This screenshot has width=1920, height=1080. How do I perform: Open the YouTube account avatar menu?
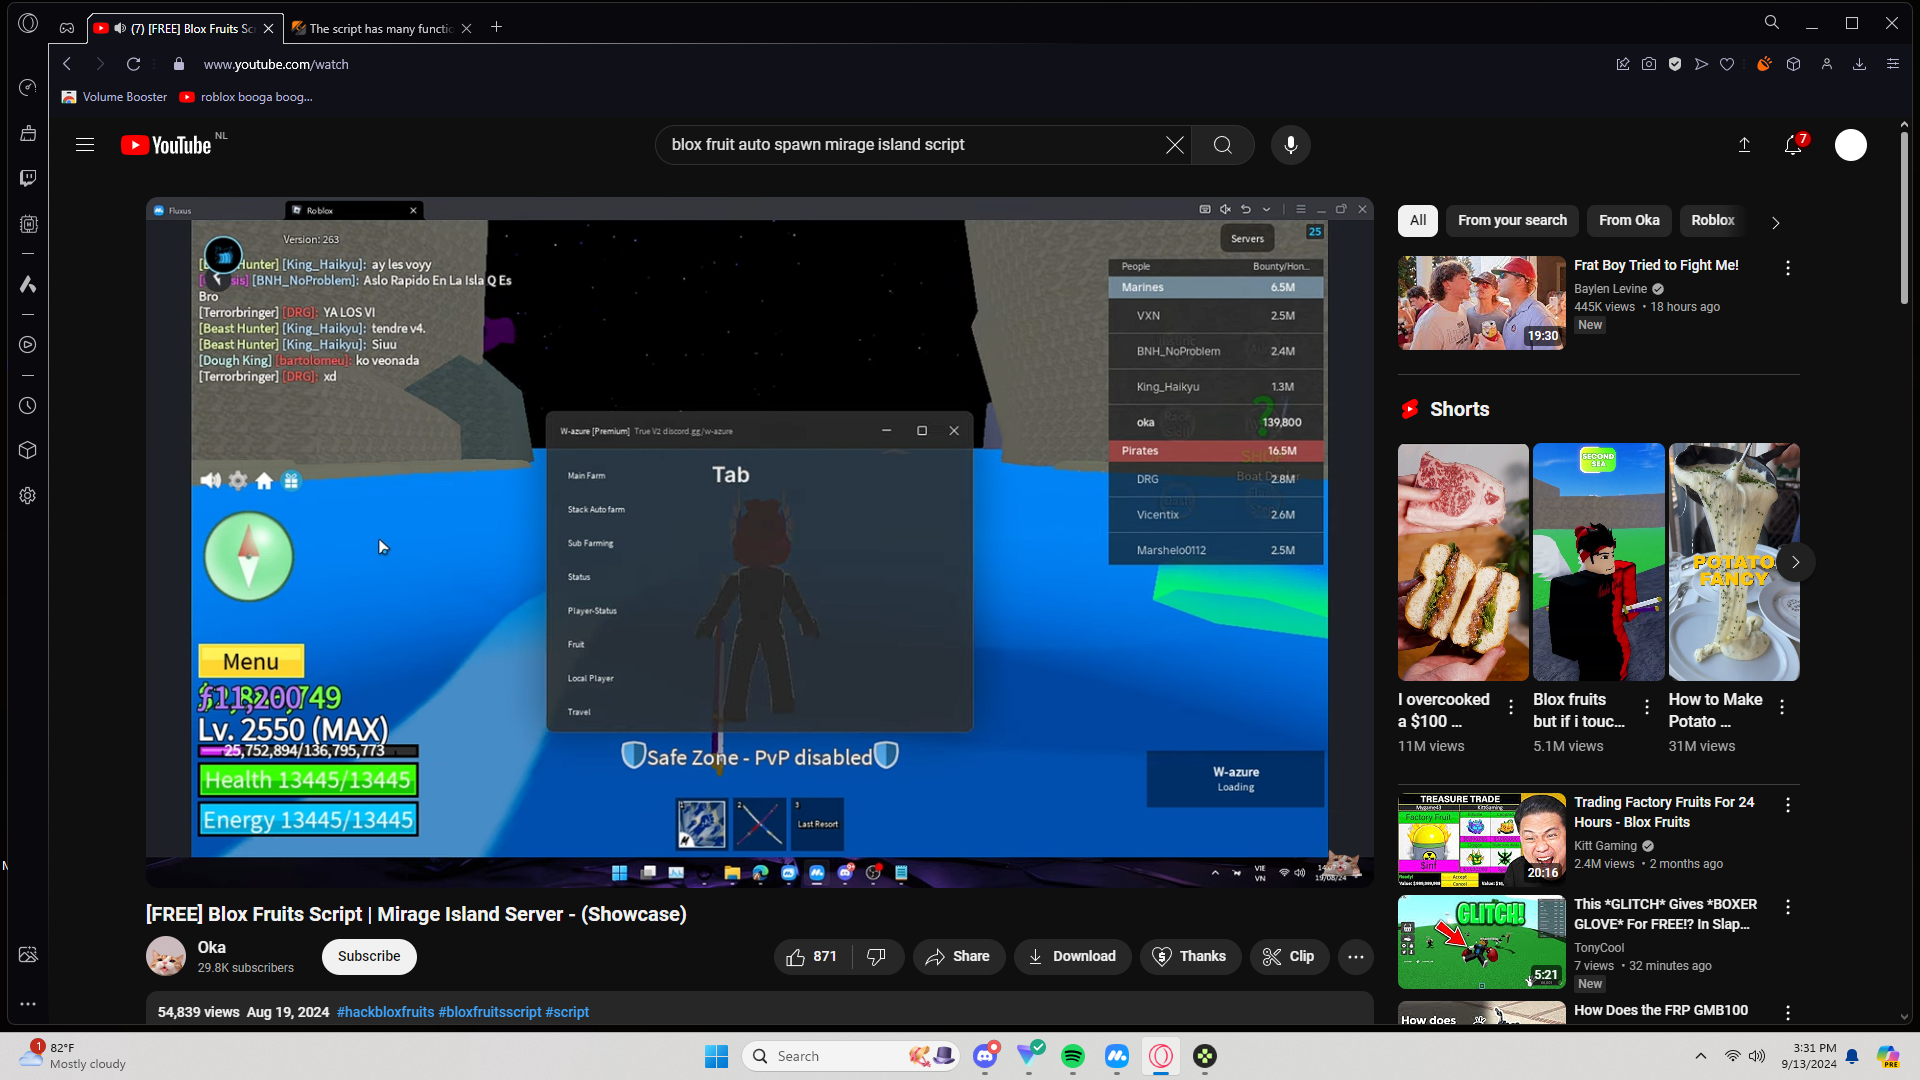[1851, 145]
